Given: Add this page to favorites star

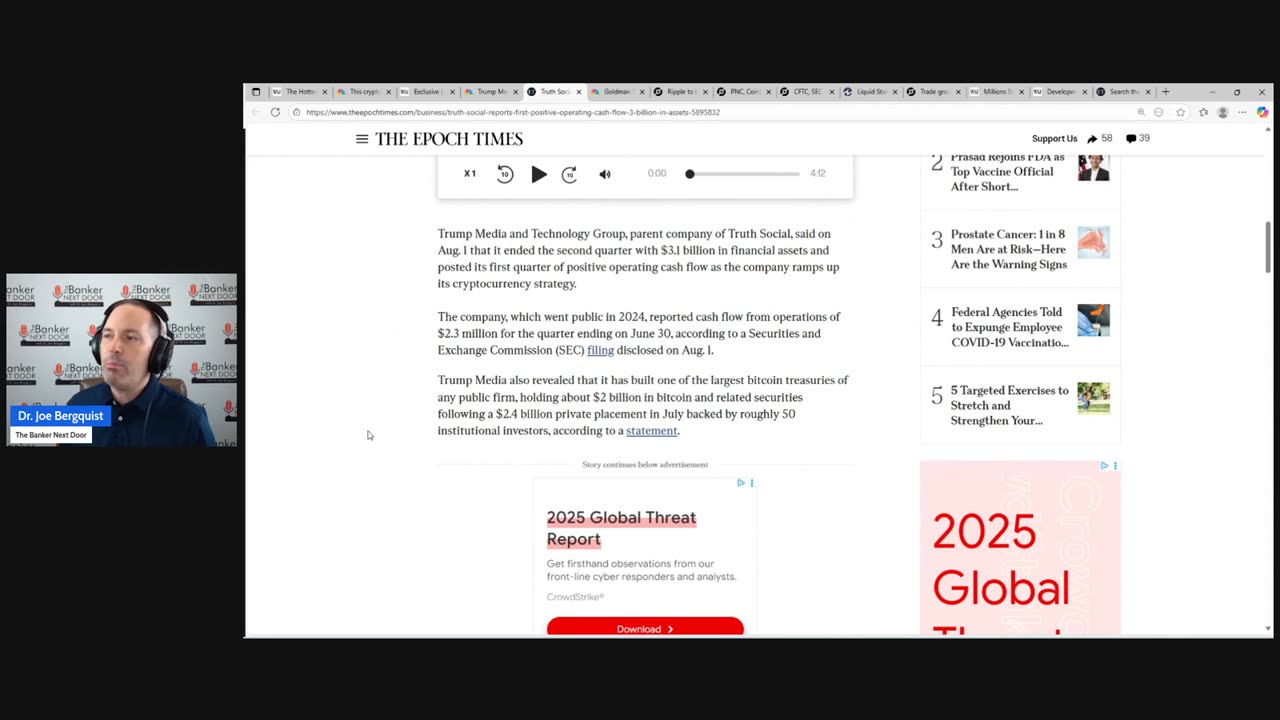Looking at the screenshot, I should pyautogui.click(x=1181, y=112).
